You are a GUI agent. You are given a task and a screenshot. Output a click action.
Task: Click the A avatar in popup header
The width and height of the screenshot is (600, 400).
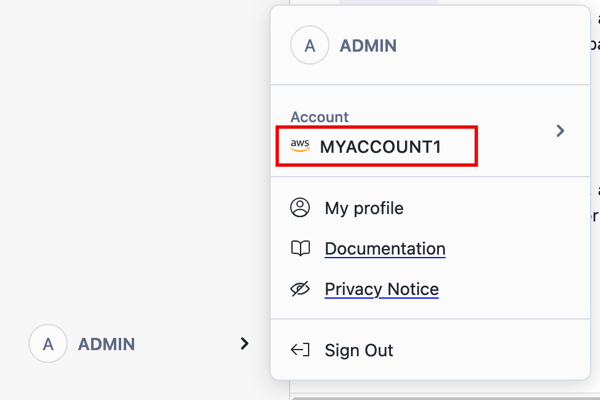pos(310,45)
